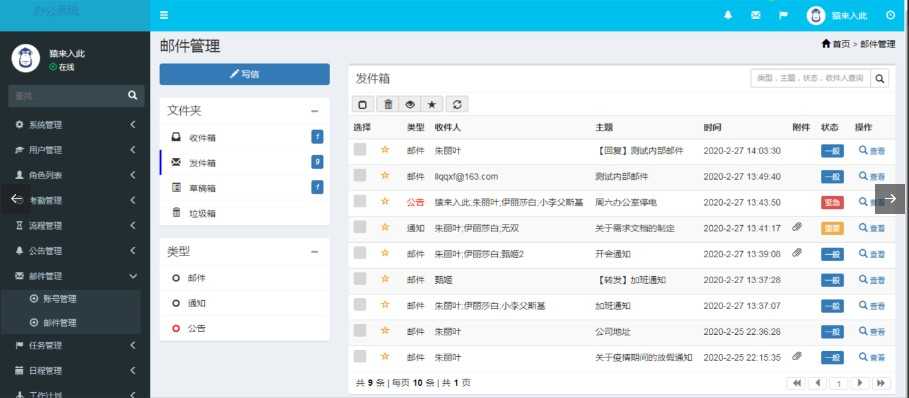Image resolution: width=909 pixels, height=398 pixels.
Task: Click the profile avatar in the sidebar
Action: [26, 59]
